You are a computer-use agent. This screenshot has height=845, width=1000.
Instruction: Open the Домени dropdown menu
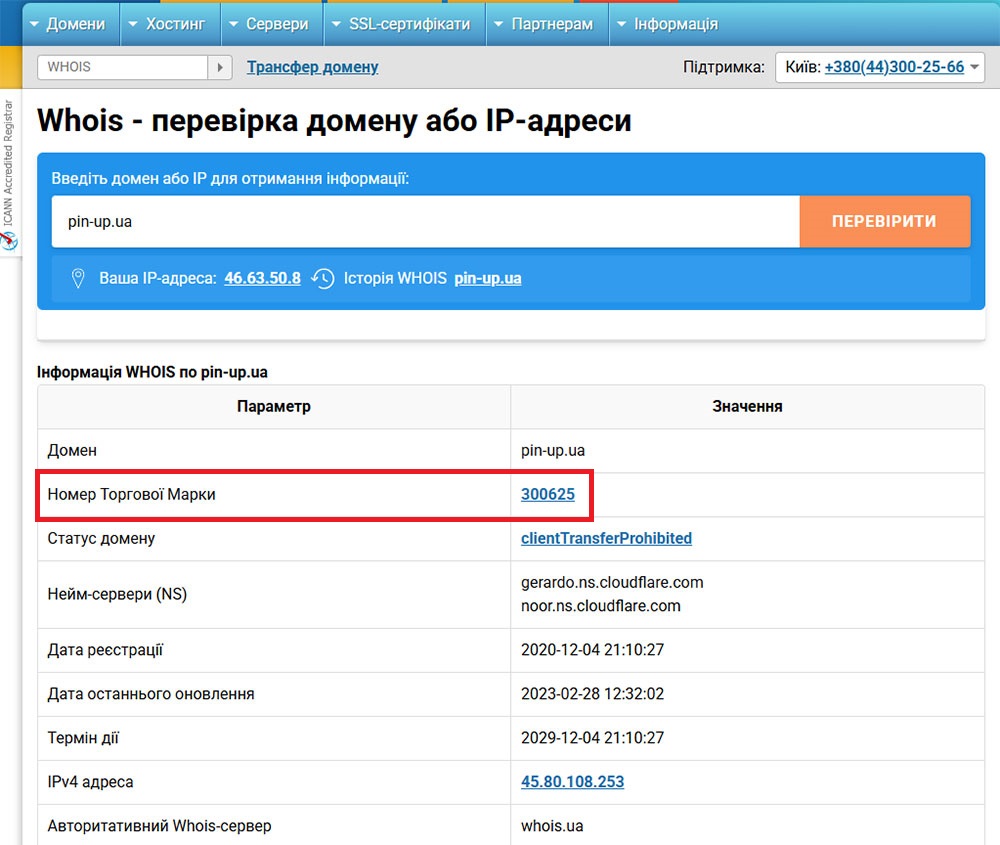point(67,24)
